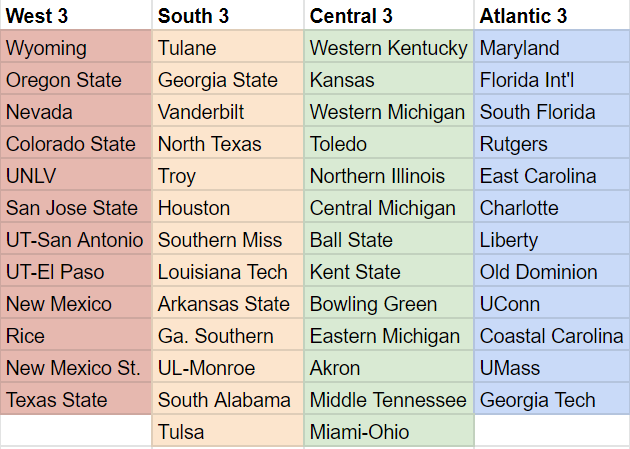Select the West 3 header cell
Viewport: 630px width, 449px height.
pos(76,15)
